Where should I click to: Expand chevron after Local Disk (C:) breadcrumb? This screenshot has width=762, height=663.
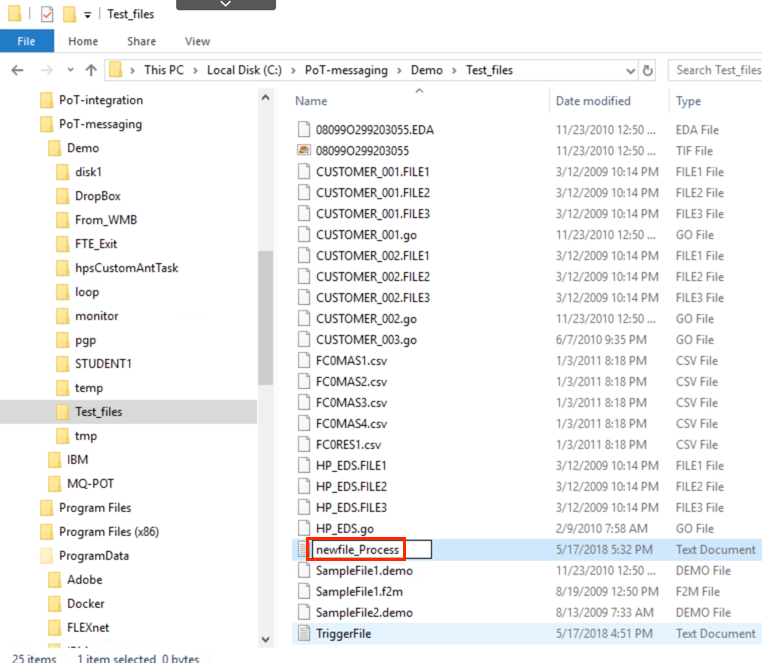(x=294, y=70)
